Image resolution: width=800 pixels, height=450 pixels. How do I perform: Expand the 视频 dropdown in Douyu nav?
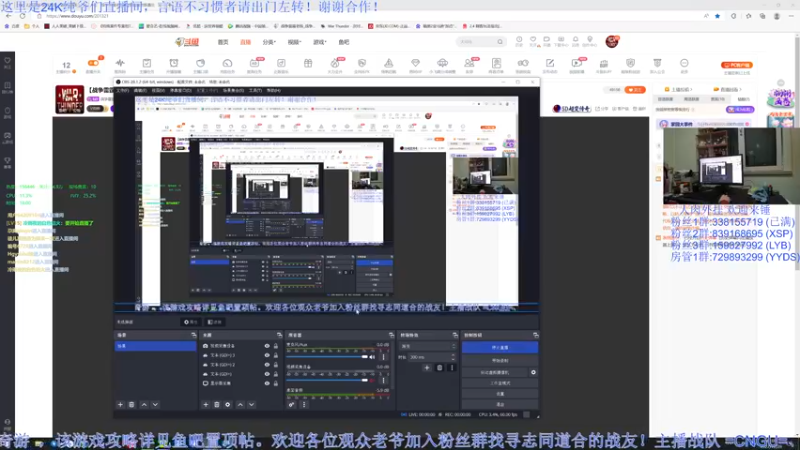(294, 42)
